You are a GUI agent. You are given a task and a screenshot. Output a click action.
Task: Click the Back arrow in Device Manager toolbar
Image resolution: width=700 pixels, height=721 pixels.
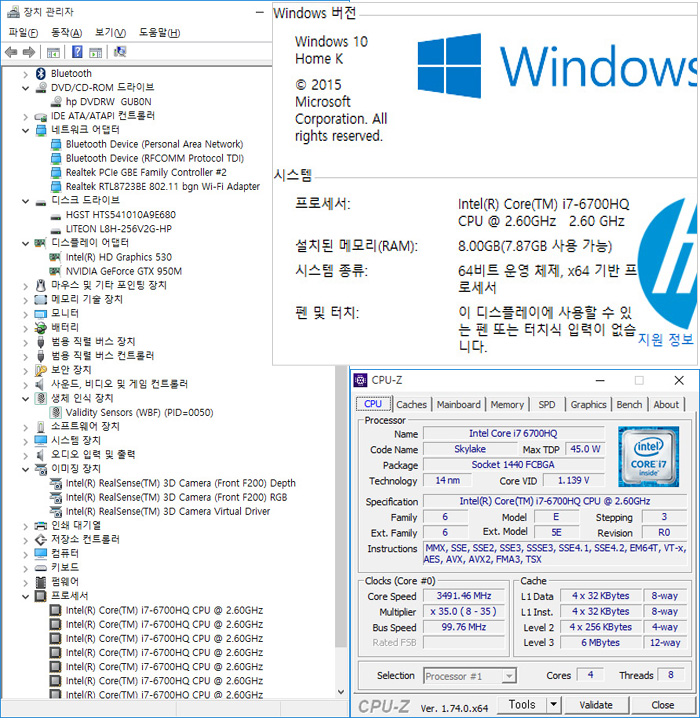11,52
